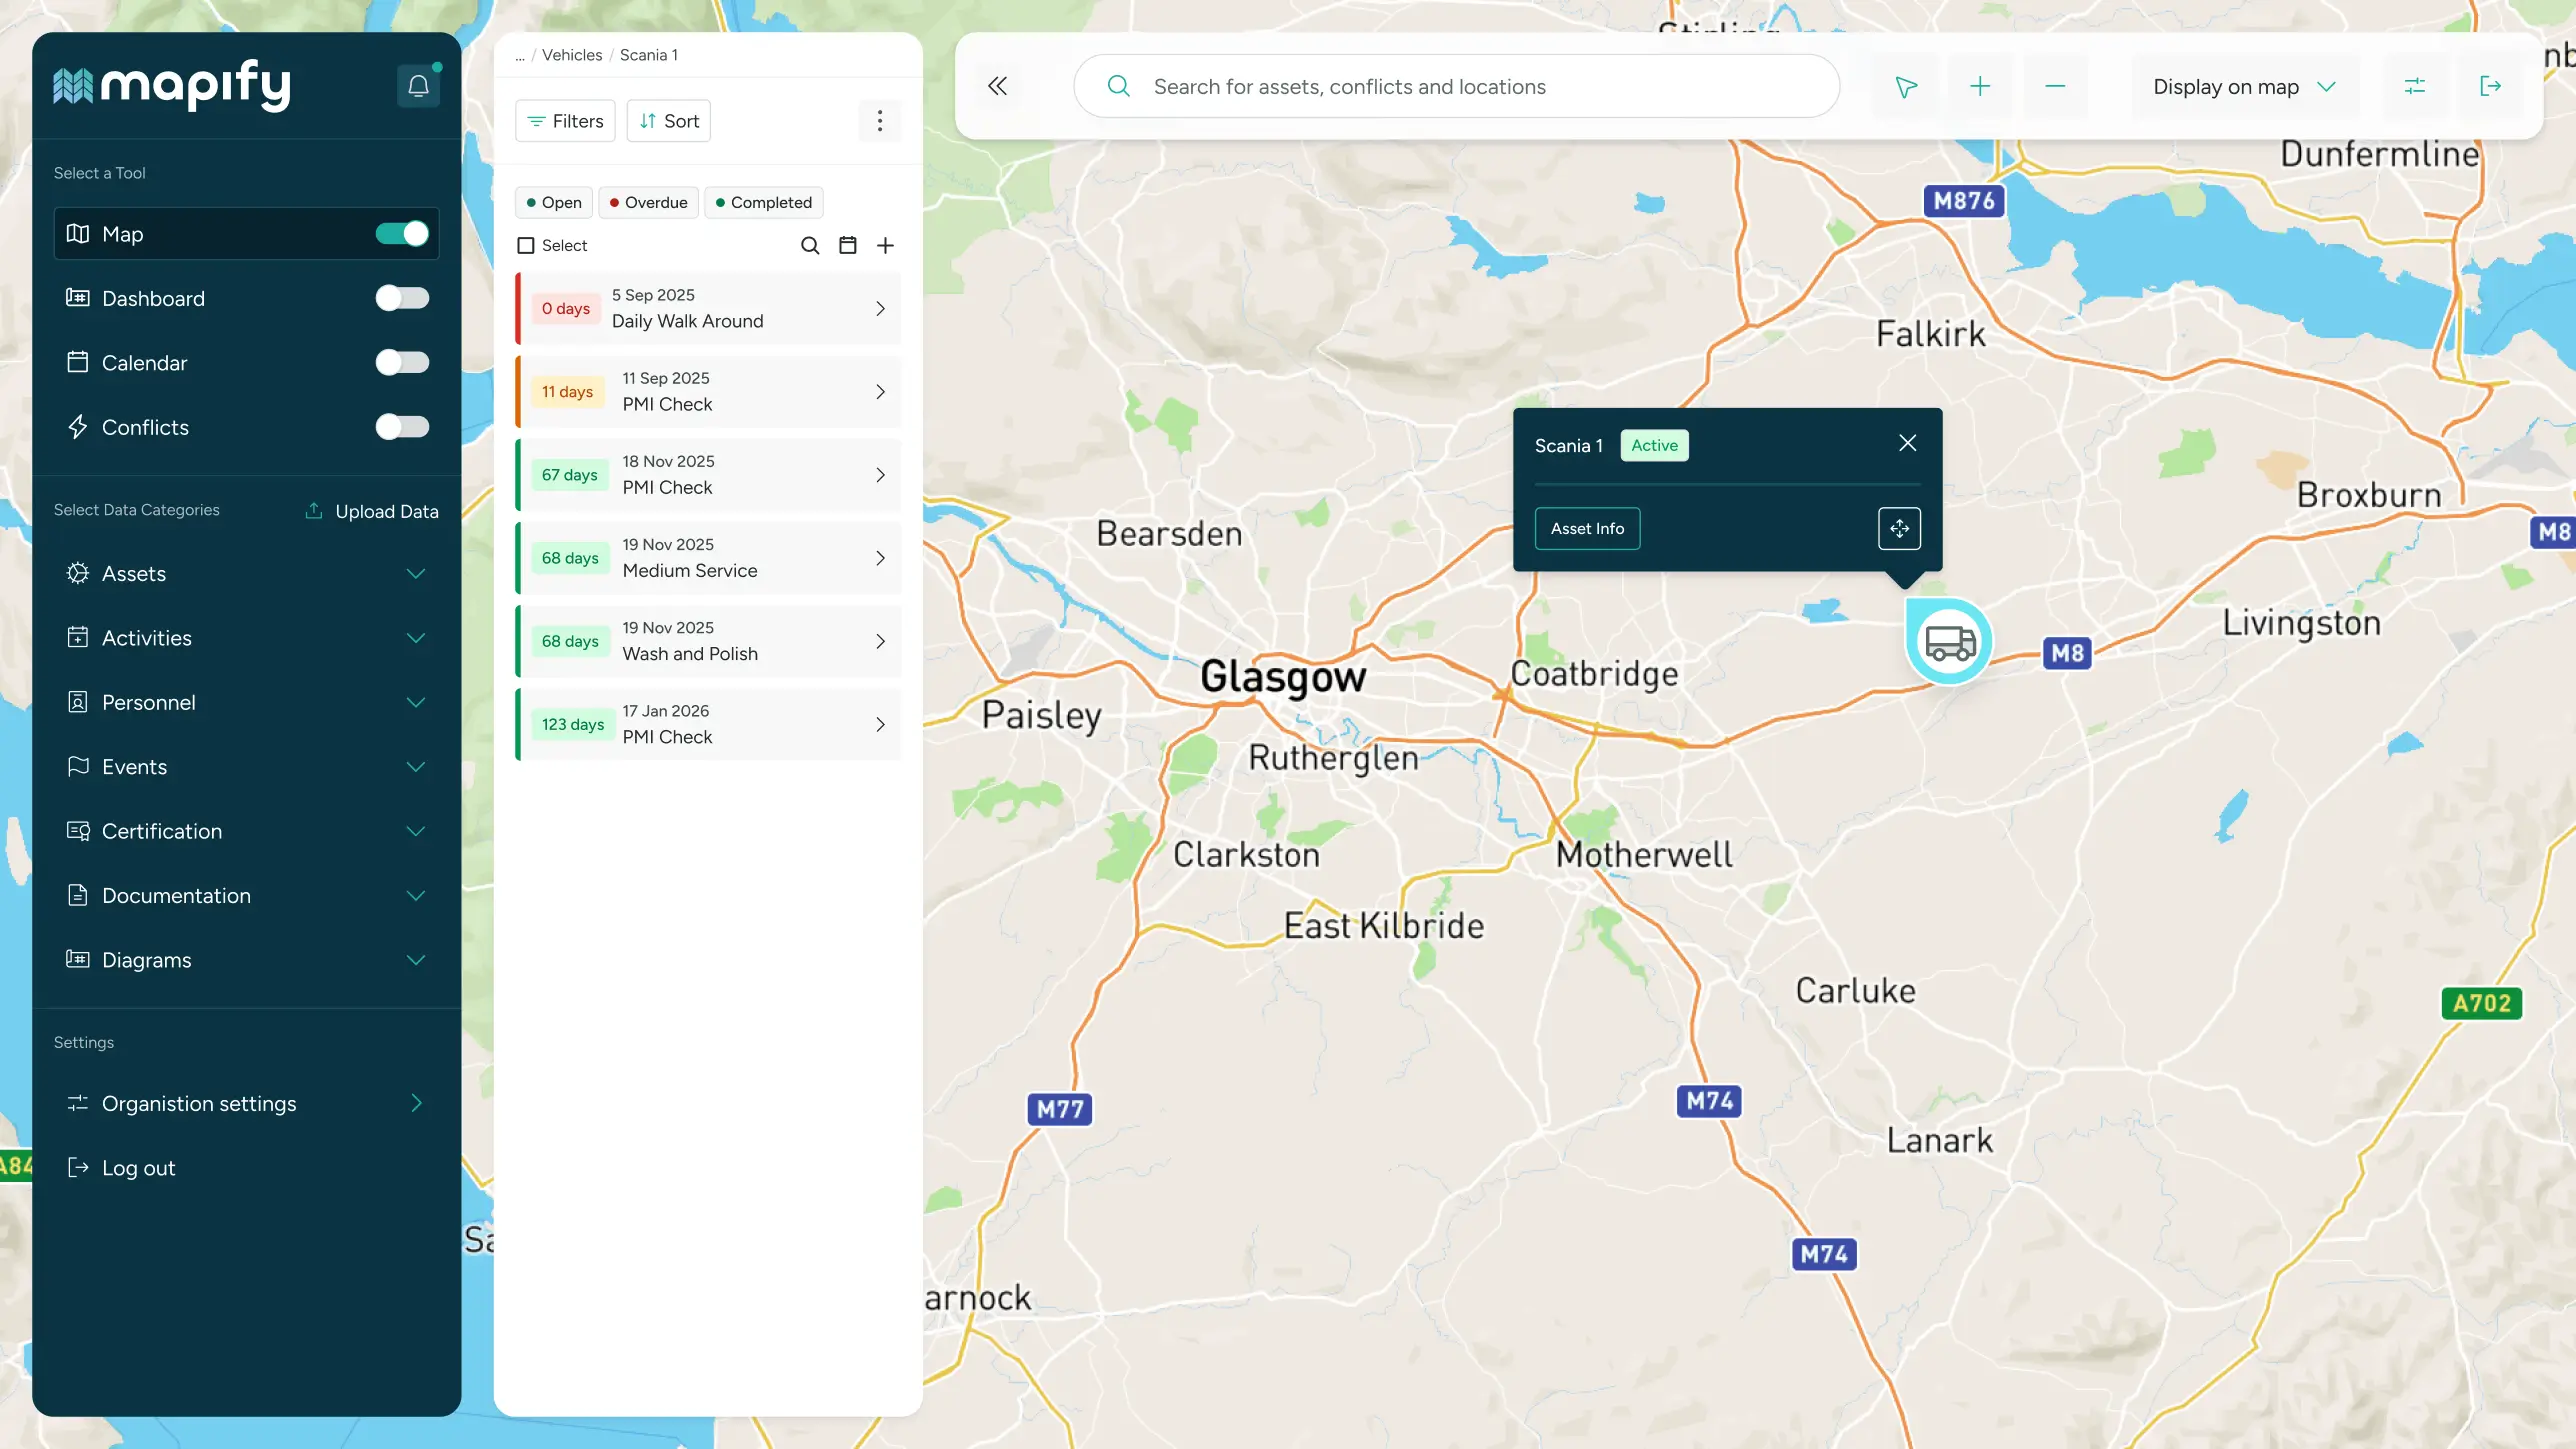The image size is (2576, 1449).
Task: Open the map filter settings icon
Action: coord(2415,86)
